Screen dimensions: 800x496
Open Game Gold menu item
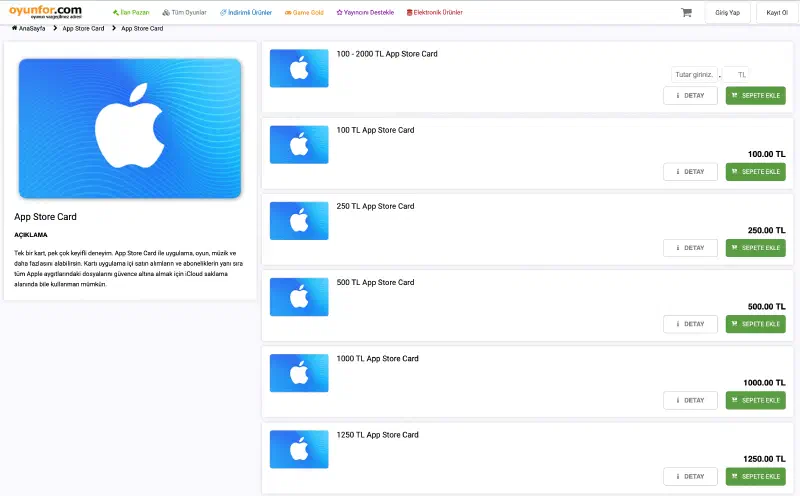(304, 12)
